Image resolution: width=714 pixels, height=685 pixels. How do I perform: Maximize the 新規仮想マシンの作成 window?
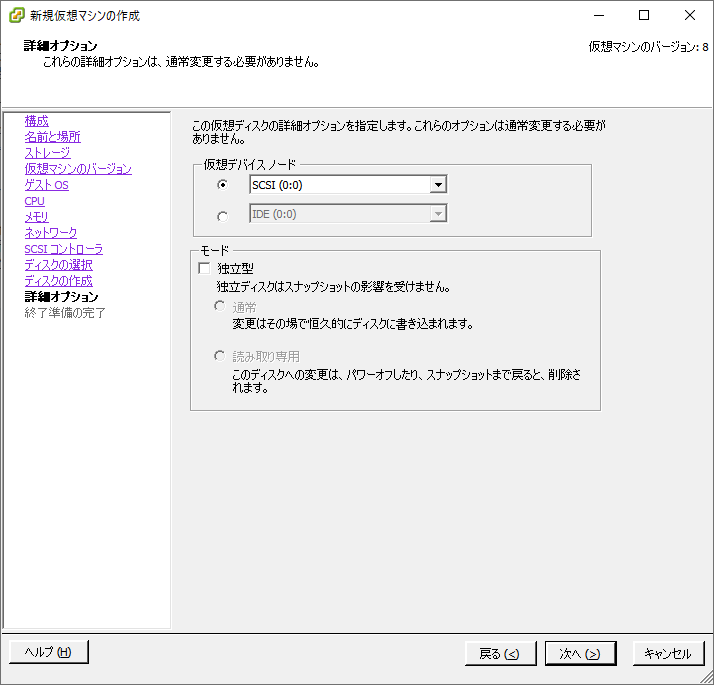point(644,15)
